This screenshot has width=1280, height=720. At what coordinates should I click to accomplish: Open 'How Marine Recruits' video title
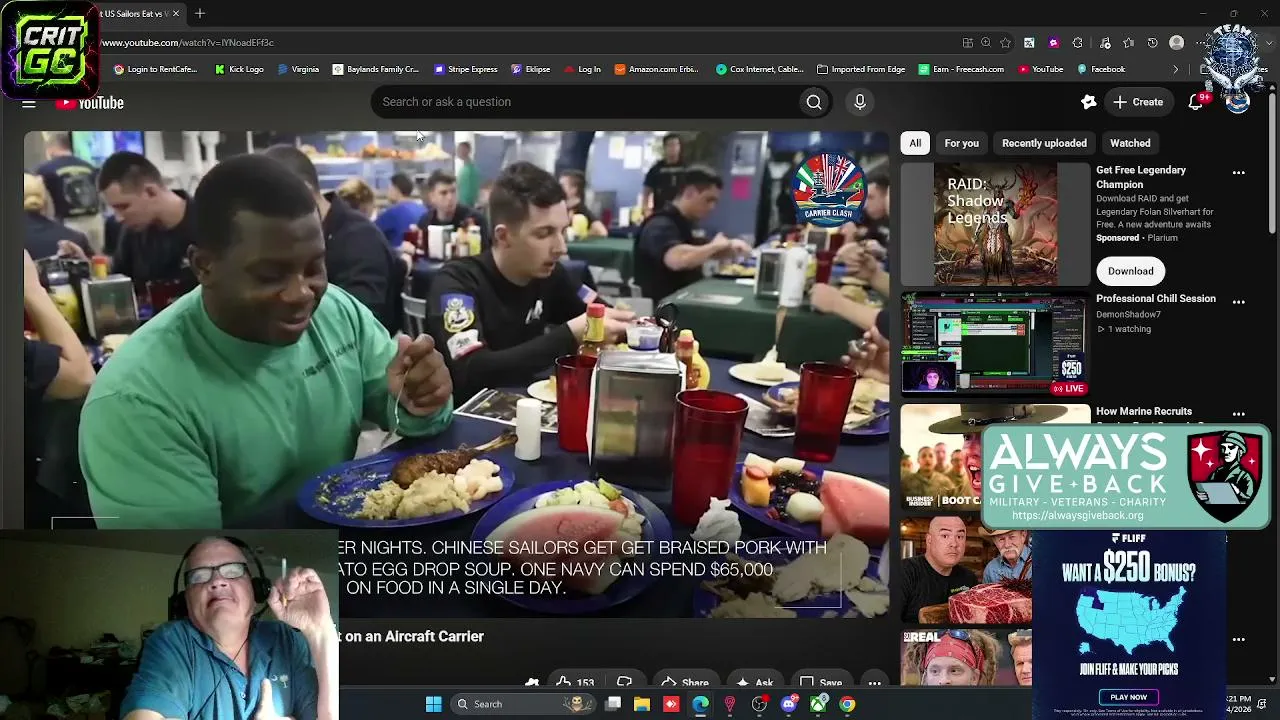1144,411
